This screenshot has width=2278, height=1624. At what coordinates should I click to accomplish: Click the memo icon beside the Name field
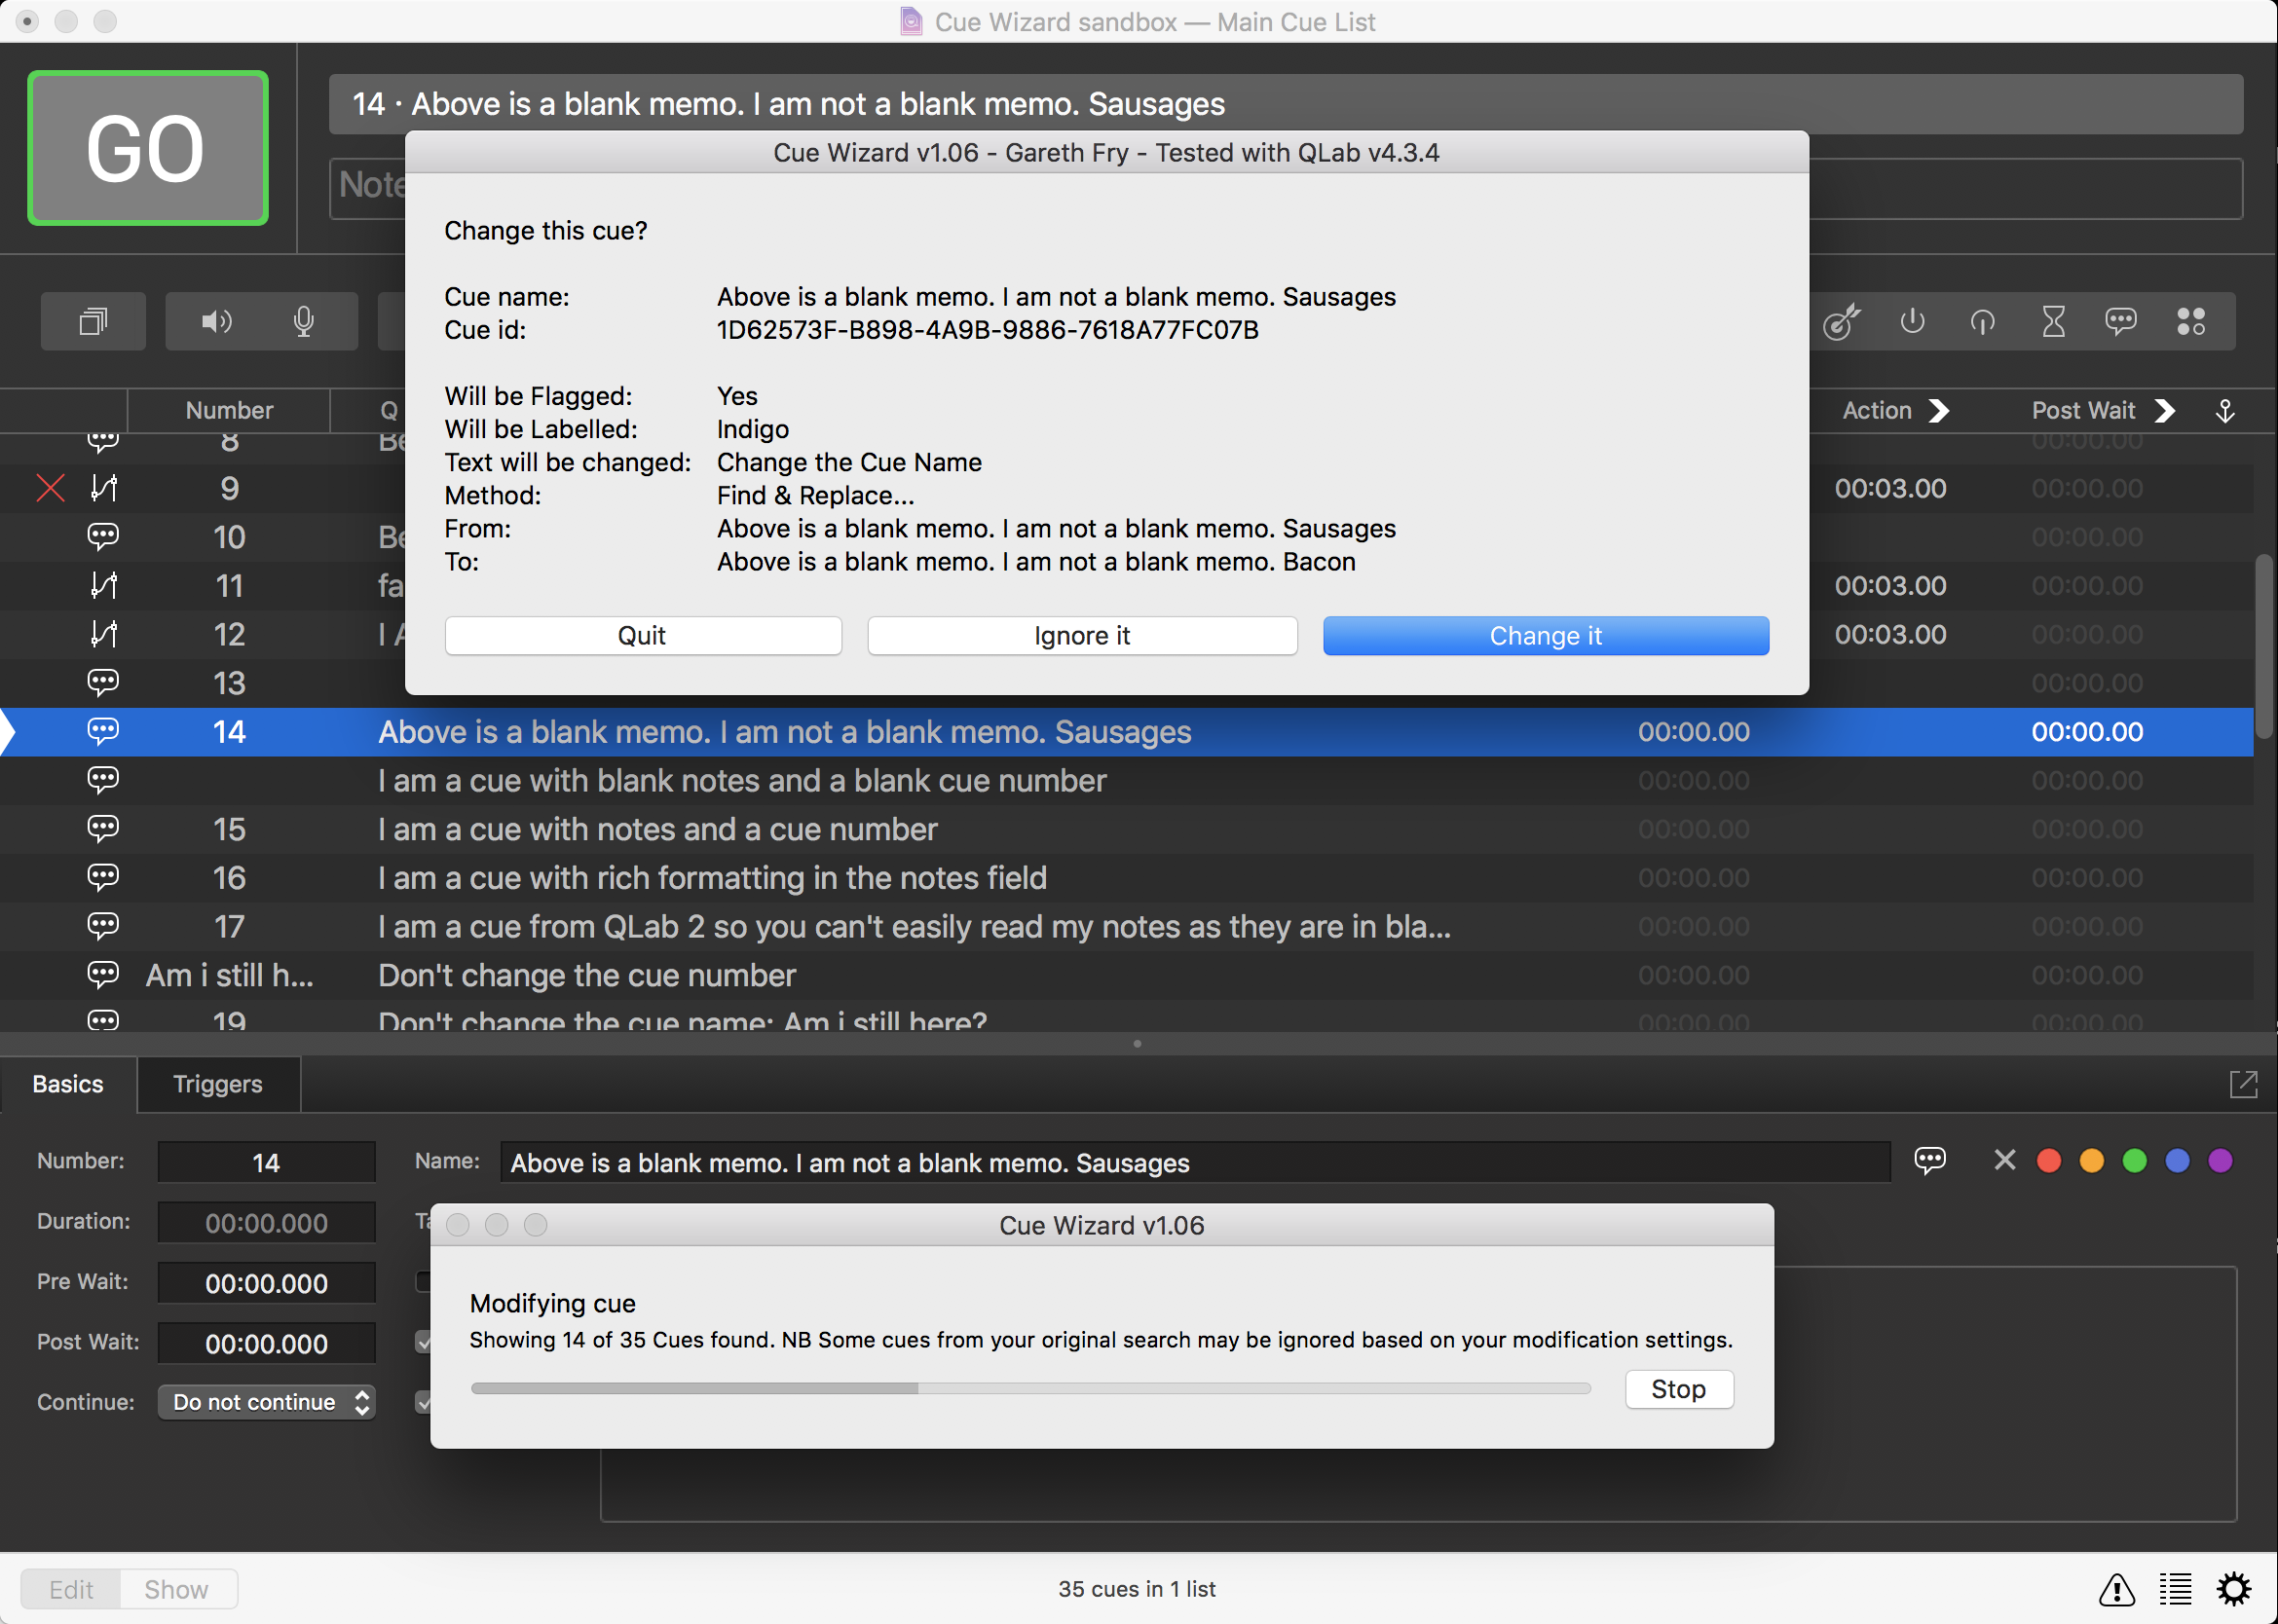click(1929, 1160)
